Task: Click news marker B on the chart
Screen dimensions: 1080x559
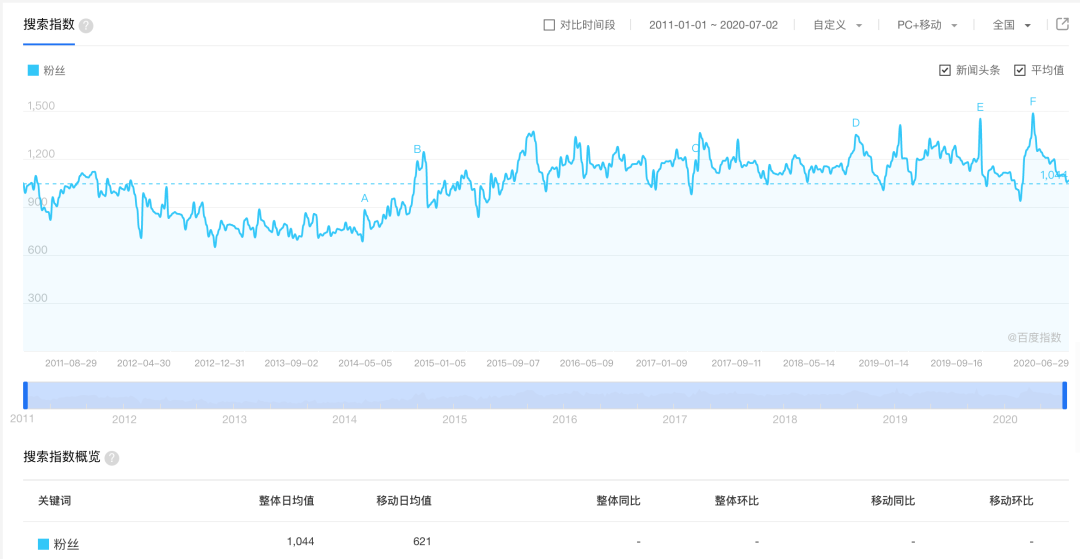Action: click(417, 150)
